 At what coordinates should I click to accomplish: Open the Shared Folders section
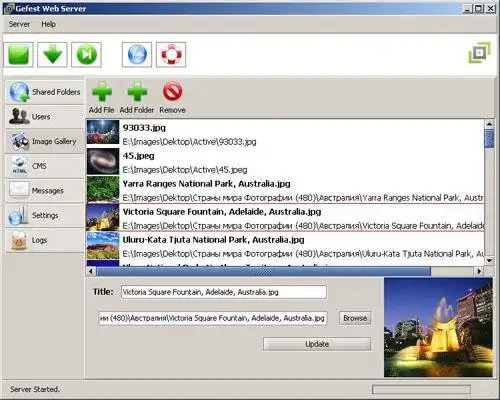point(45,92)
